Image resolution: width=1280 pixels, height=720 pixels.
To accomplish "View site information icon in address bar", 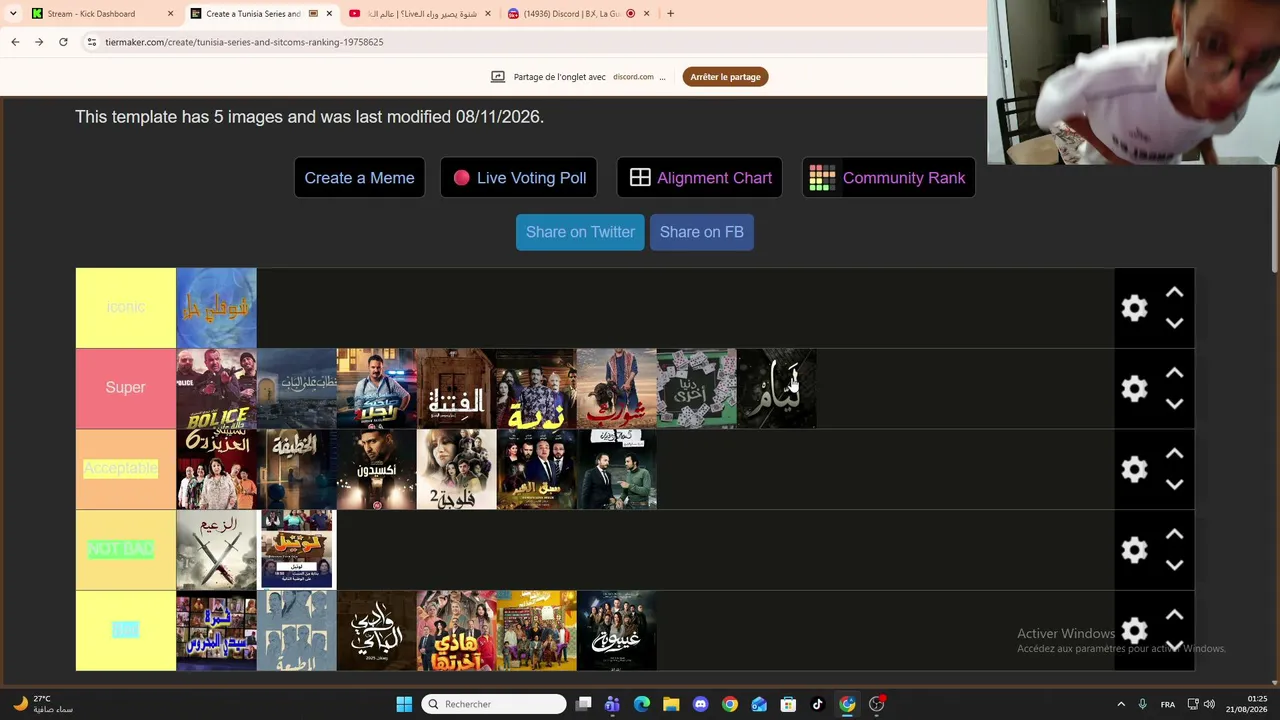I will (92, 42).
